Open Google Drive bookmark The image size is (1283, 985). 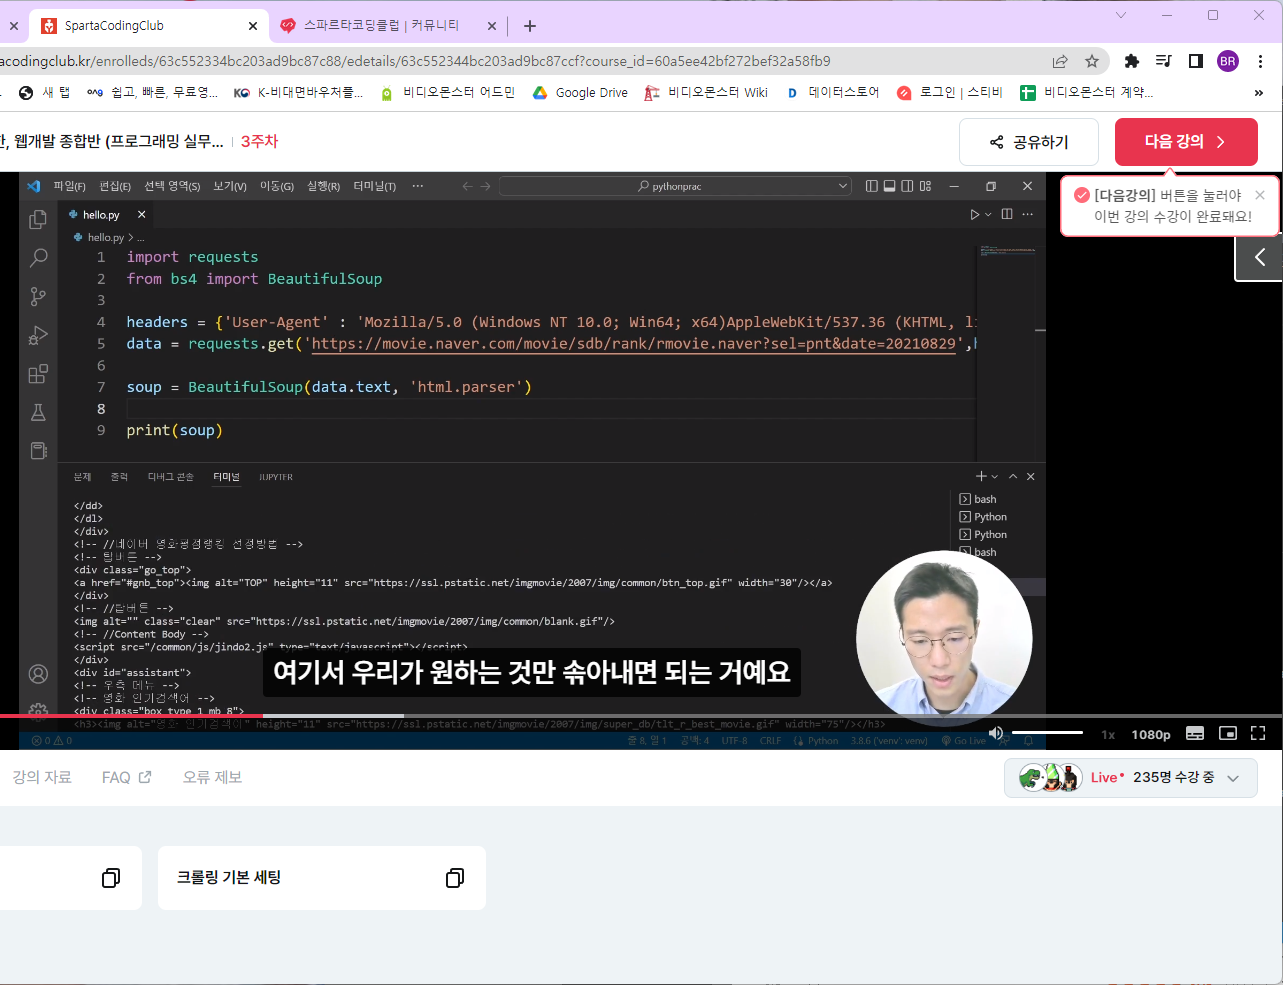pos(580,93)
